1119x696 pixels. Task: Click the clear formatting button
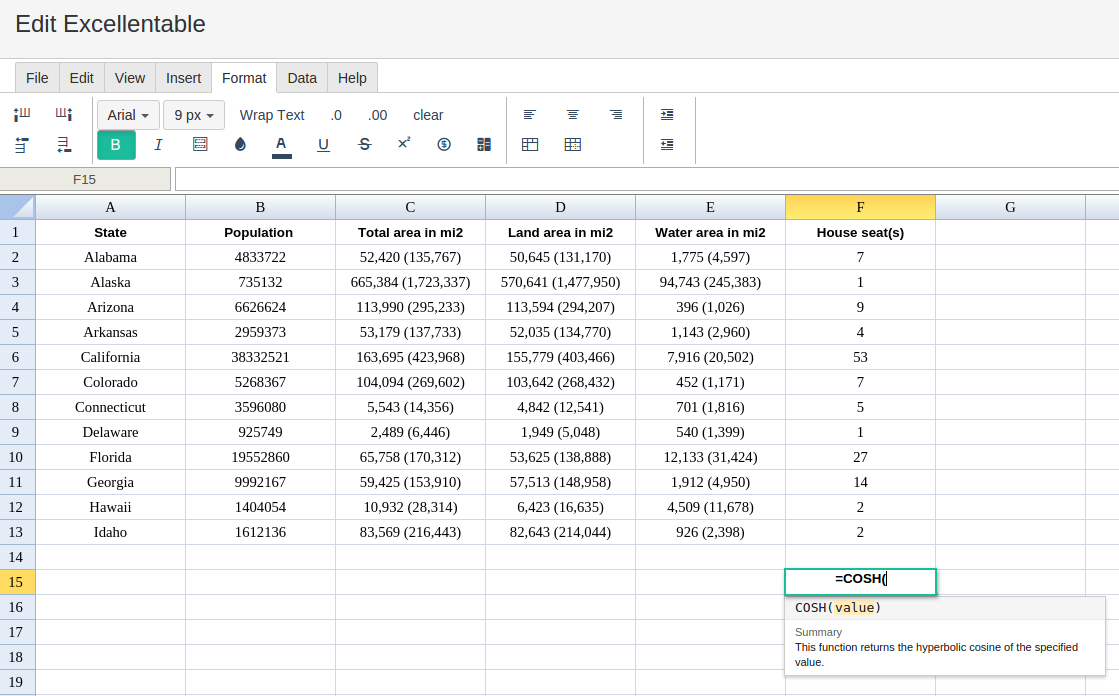[x=428, y=115]
